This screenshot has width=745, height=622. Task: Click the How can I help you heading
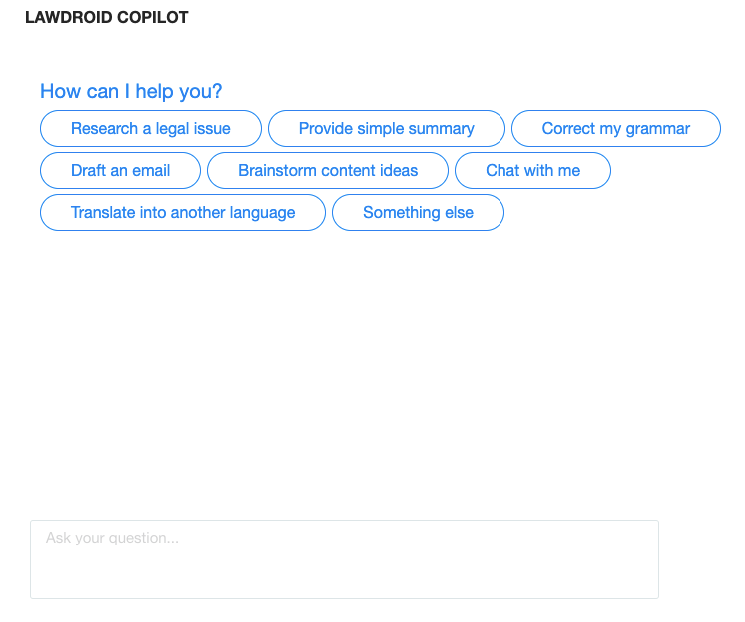pos(131,91)
